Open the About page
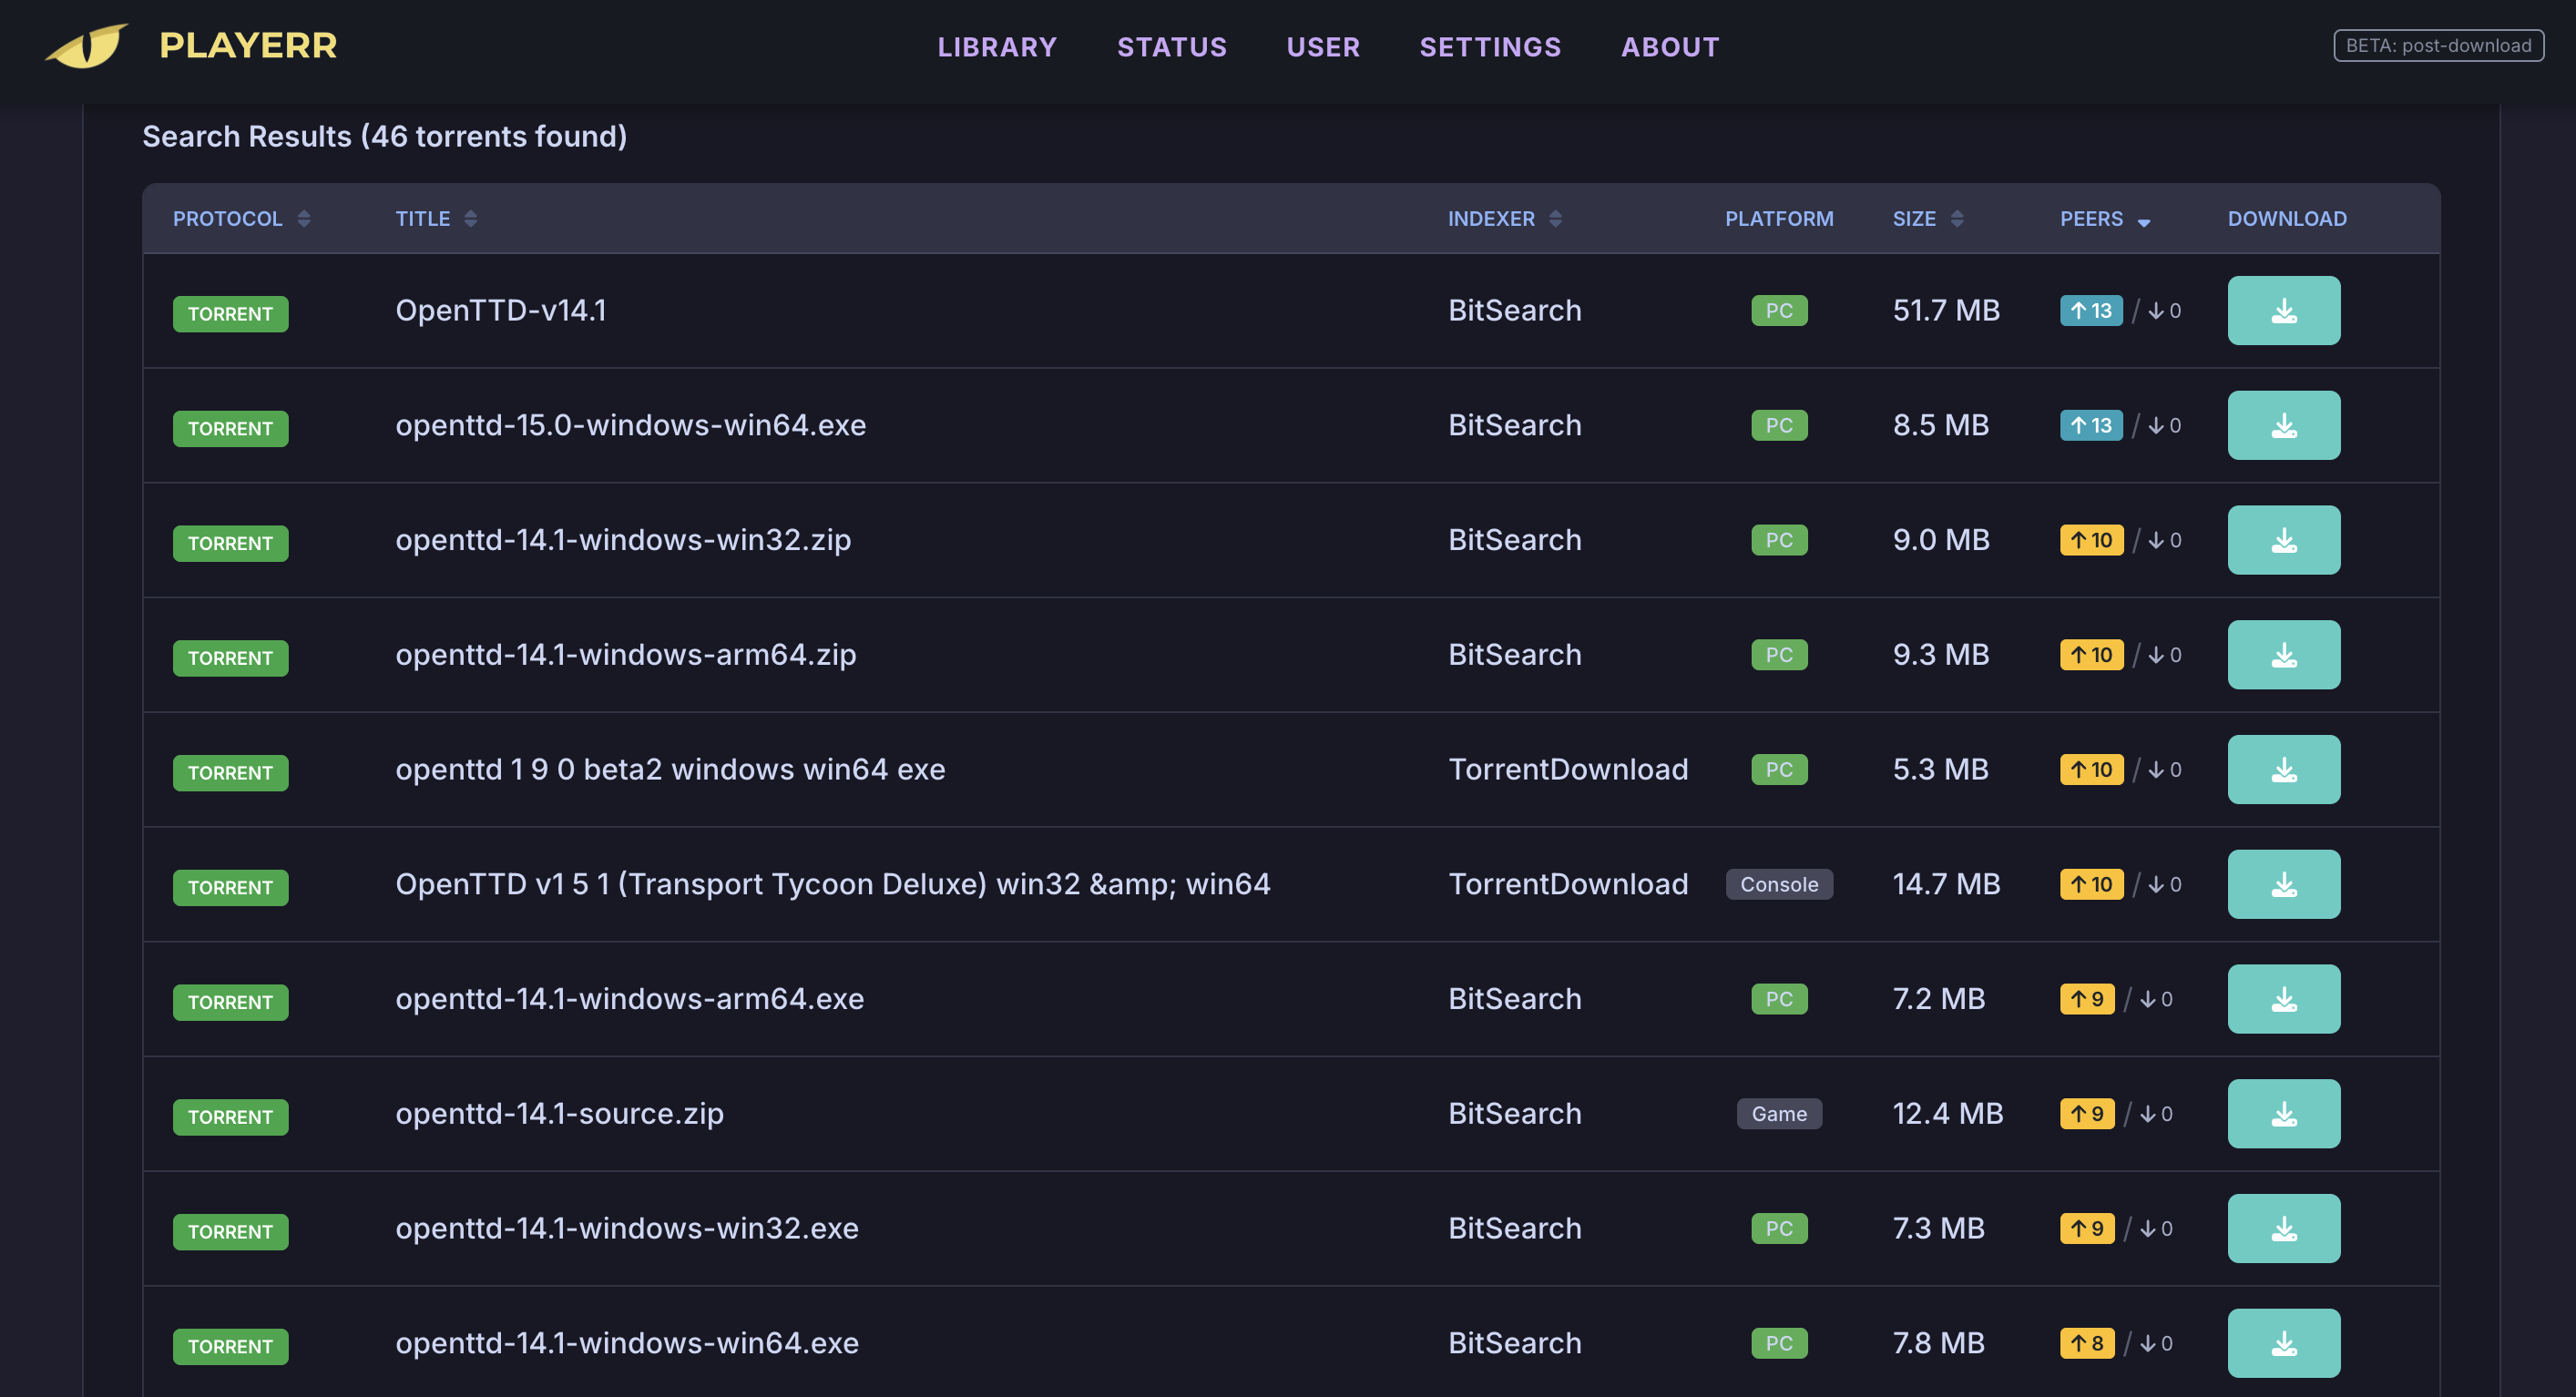The height and width of the screenshot is (1397, 2576). tap(1670, 46)
